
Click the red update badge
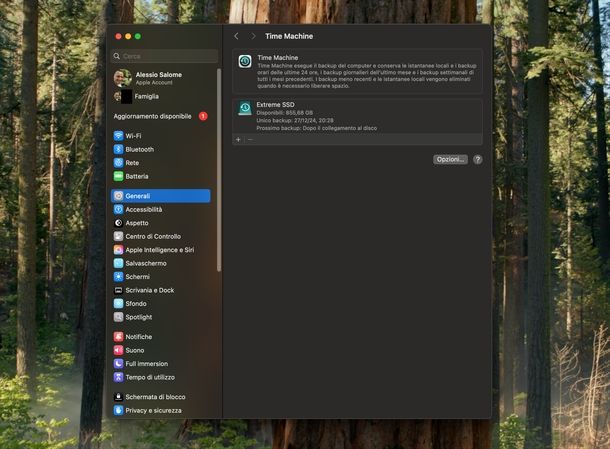[203, 116]
